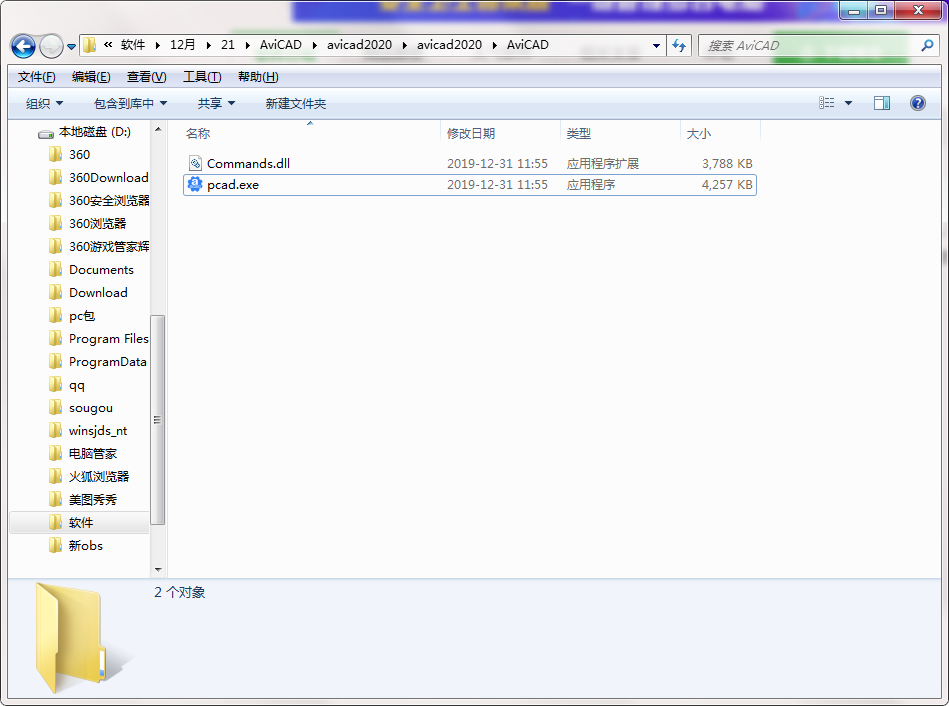
Task: Click 软件 in the address breadcrumb
Action: pyautogui.click(x=133, y=45)
